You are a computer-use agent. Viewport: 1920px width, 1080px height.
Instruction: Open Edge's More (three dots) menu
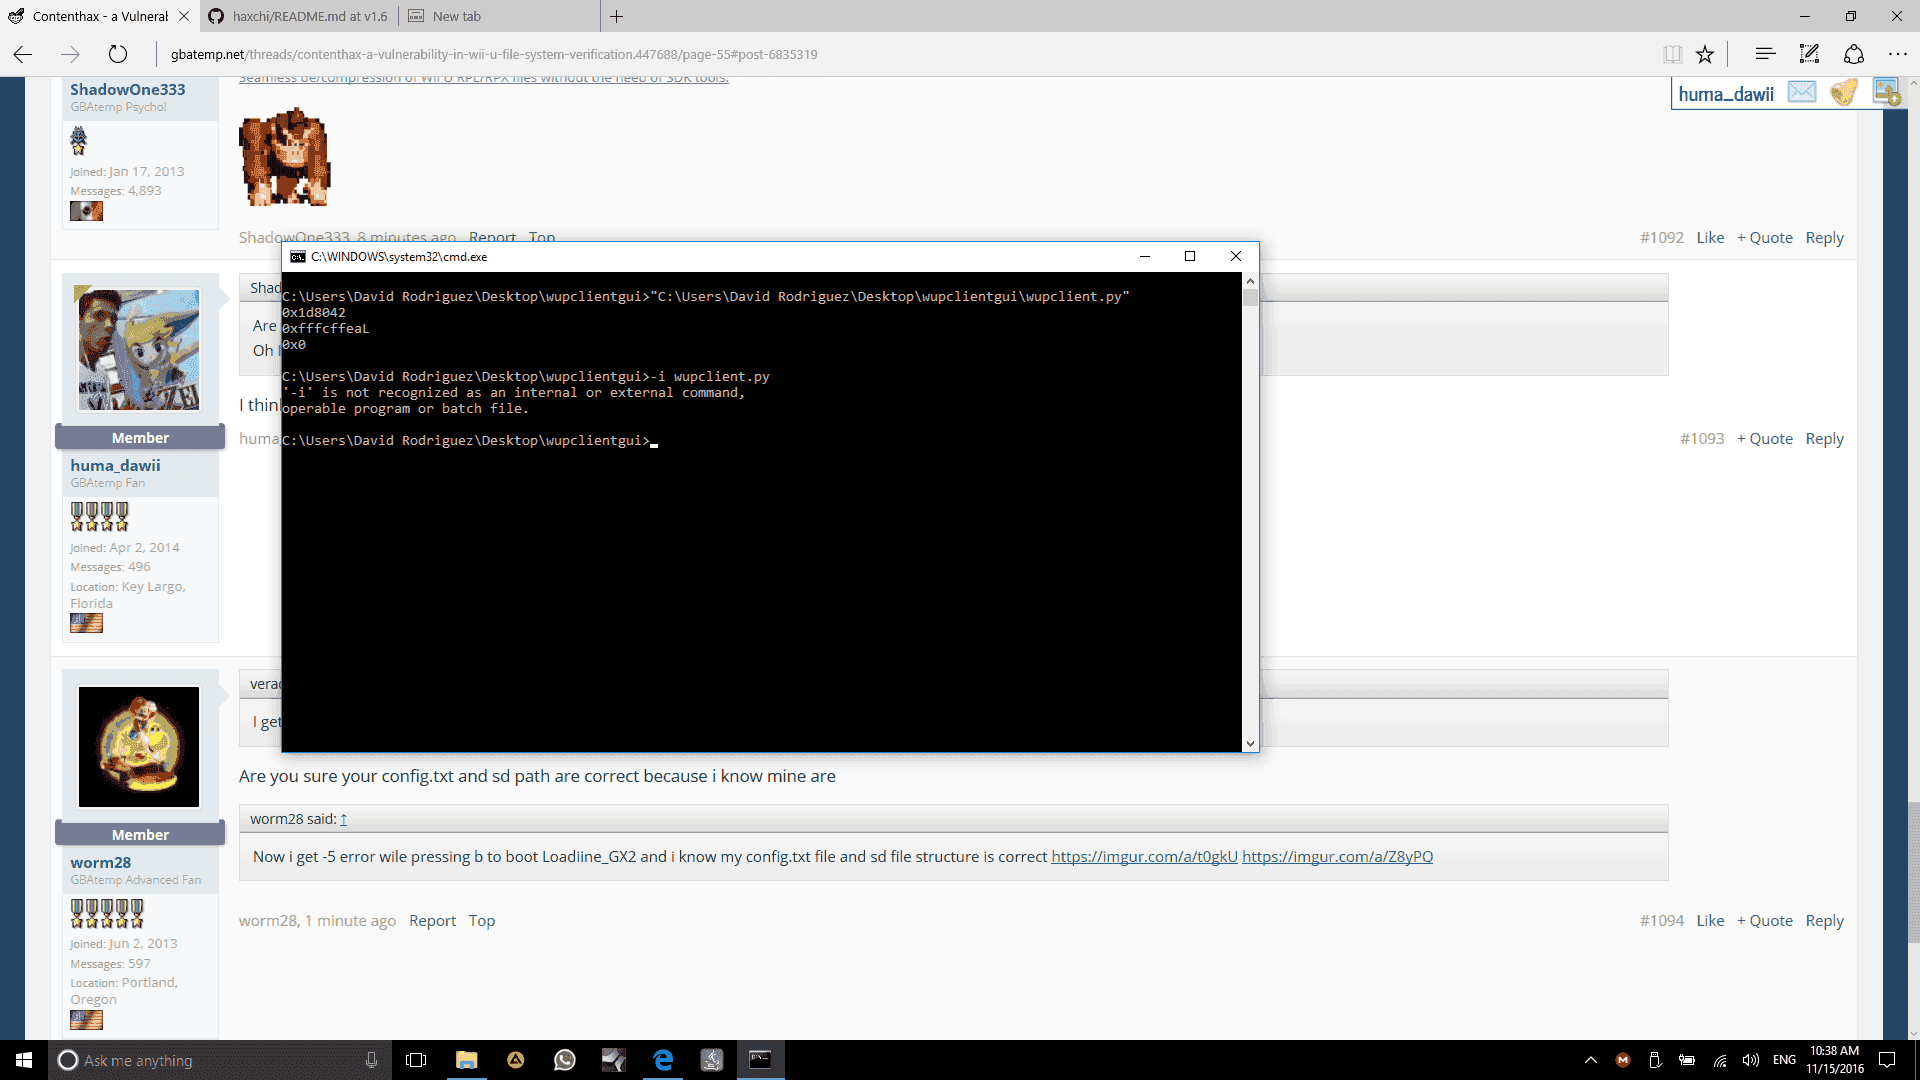[x=1898, y=54]
